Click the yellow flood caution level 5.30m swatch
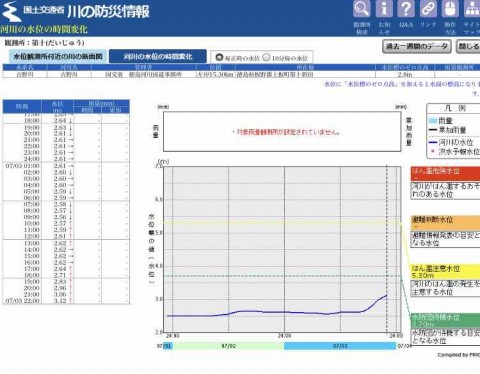Image resolution: width=480 pixels, height=374 pixels. [x=445, y=272]
